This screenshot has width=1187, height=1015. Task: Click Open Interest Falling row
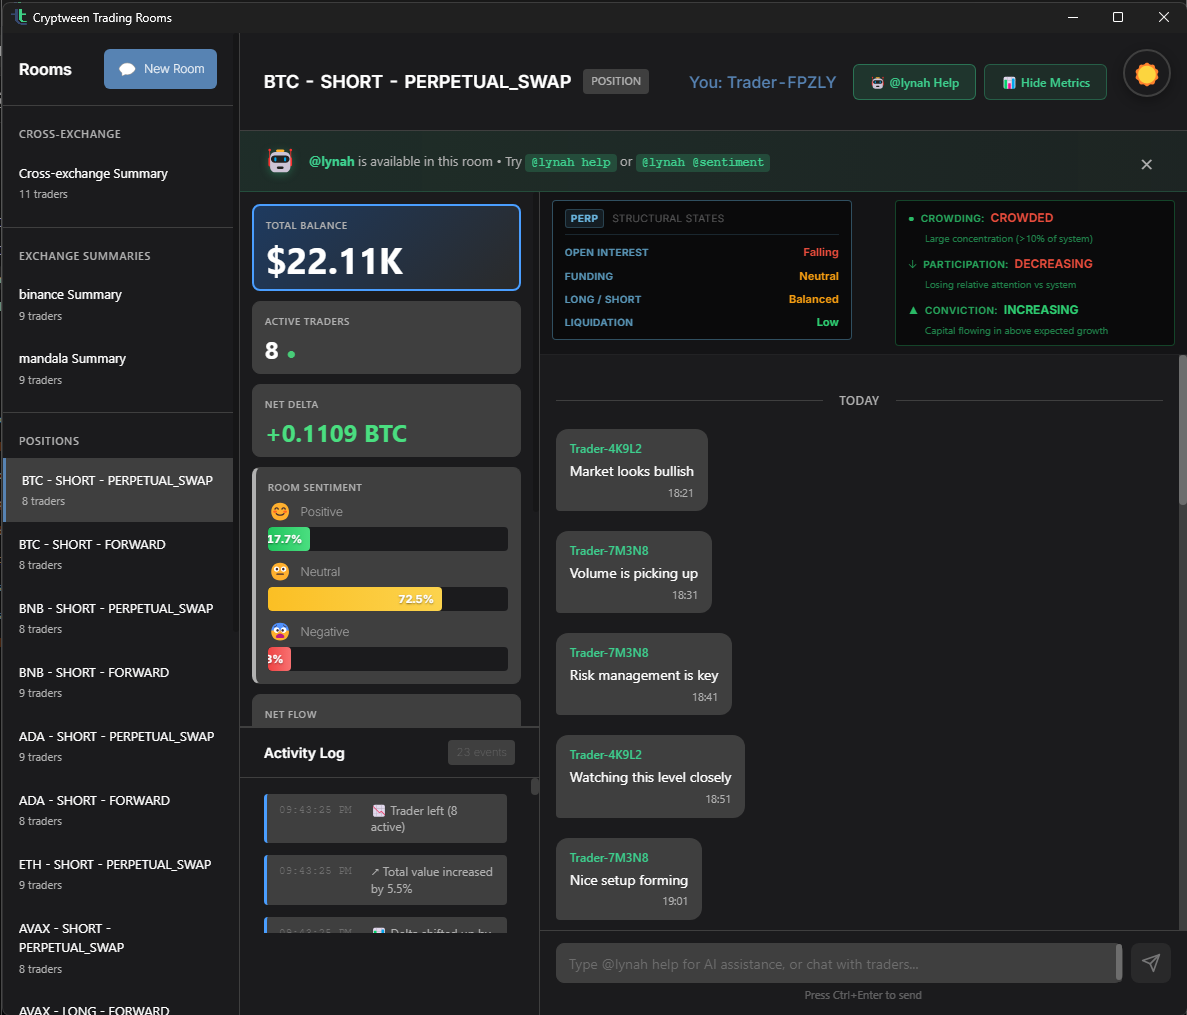[701, 252]
